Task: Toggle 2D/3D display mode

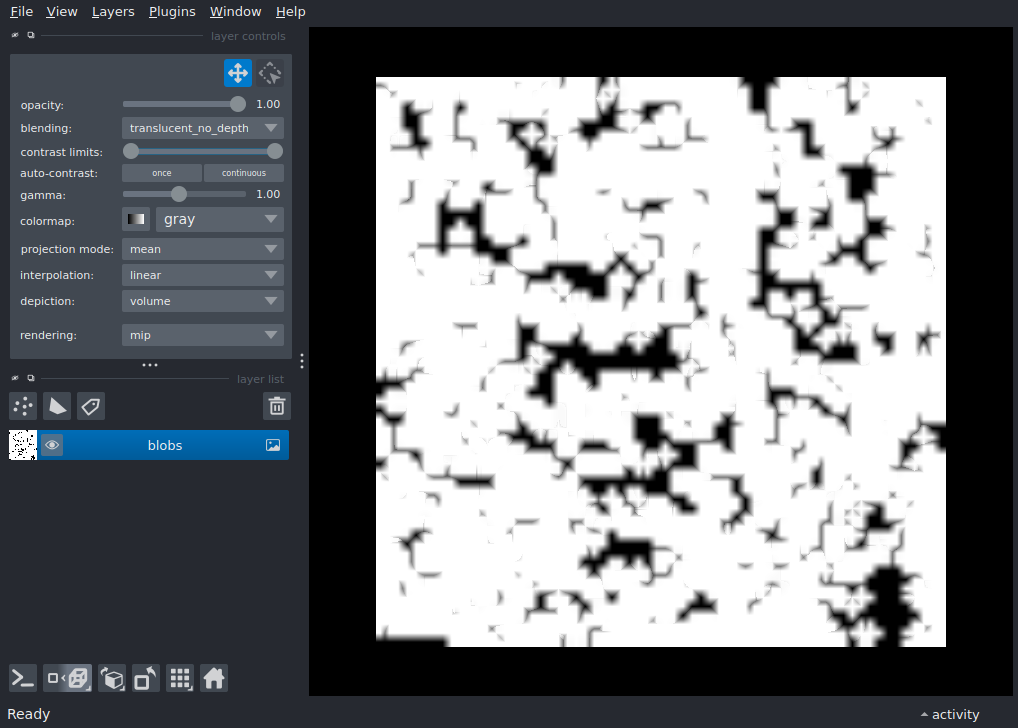Action: point(67,677)
